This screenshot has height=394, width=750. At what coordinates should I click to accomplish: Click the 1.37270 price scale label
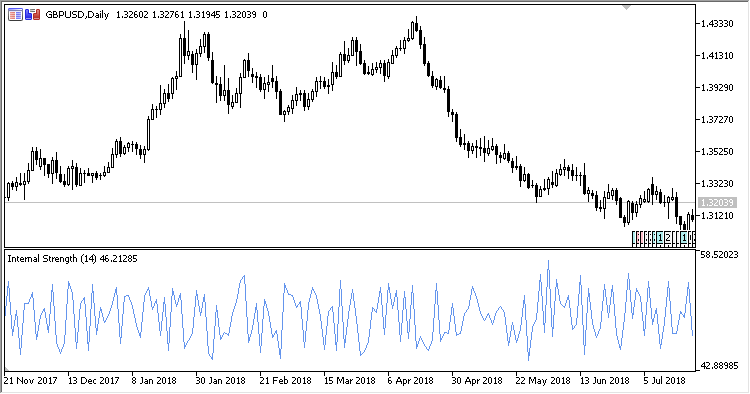tap(717, 120)
